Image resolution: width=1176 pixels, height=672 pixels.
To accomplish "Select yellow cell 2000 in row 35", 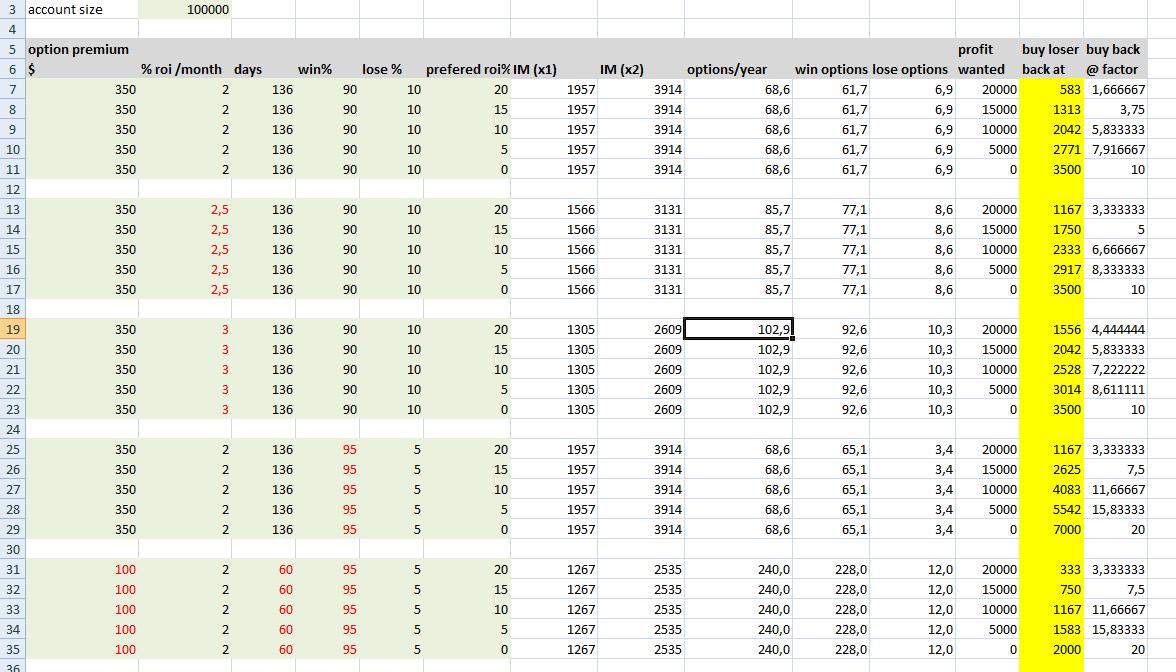I will click(x=1052, y=650).
